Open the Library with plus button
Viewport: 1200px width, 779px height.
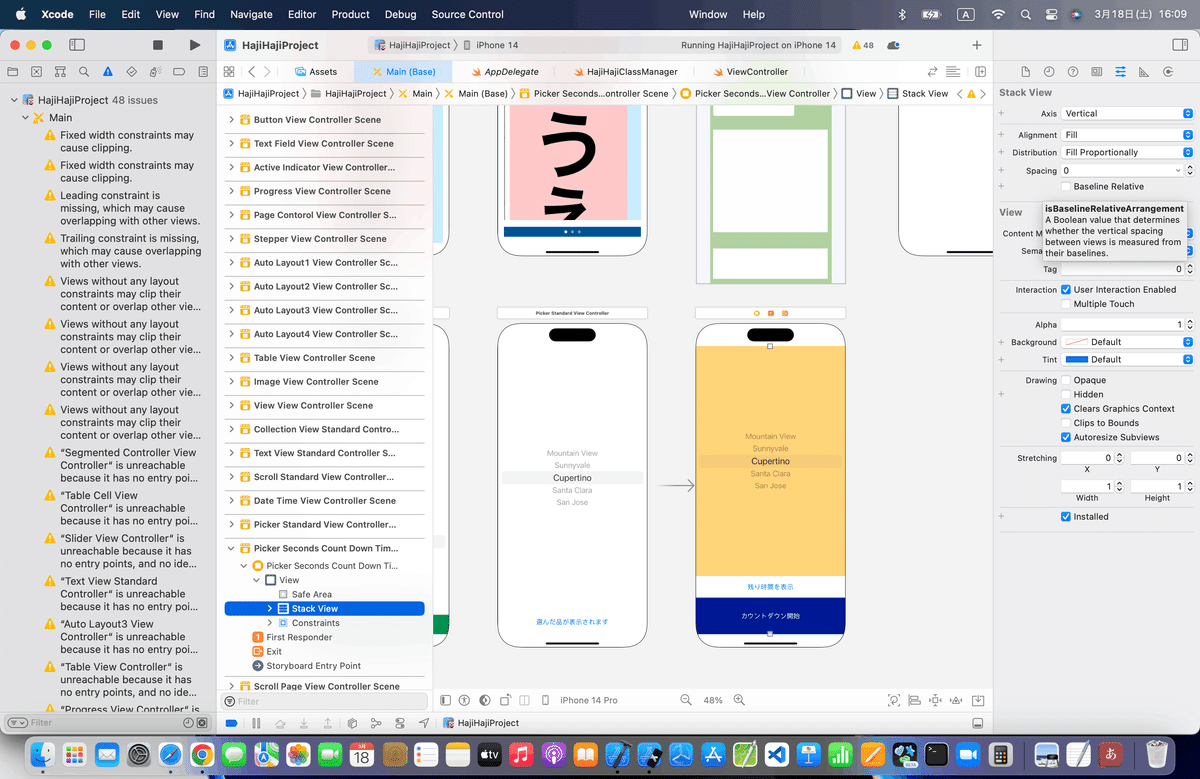977,45
